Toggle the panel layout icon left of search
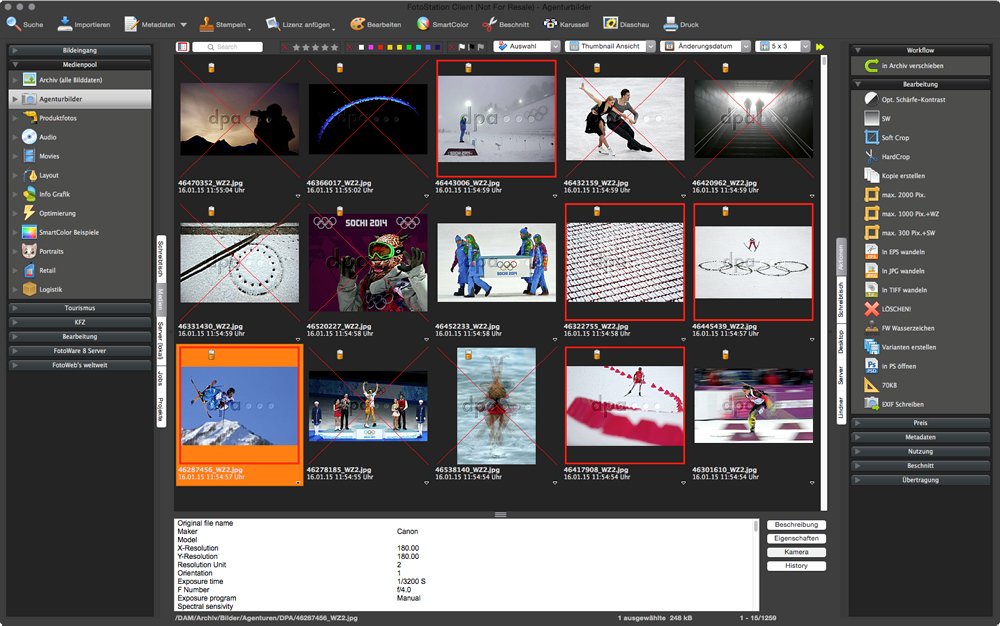The height and width of the screenshot is (626, 1000). pos(182,47)
